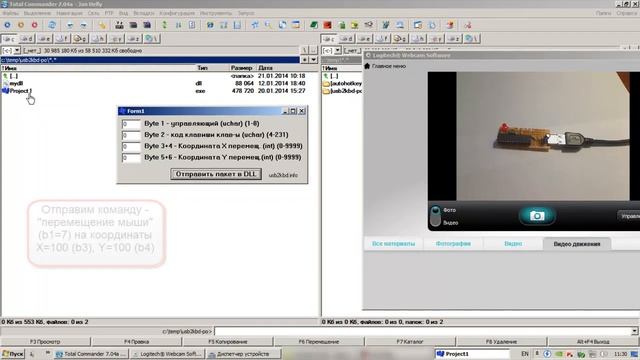Sort by Размер column header
Screen dimensions: 640x360
coord(241,68)
